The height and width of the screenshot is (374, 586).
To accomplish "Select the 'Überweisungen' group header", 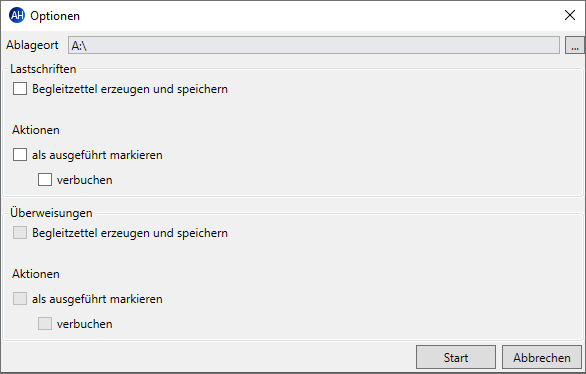I will pyautogui.click(x=51, y=213).
